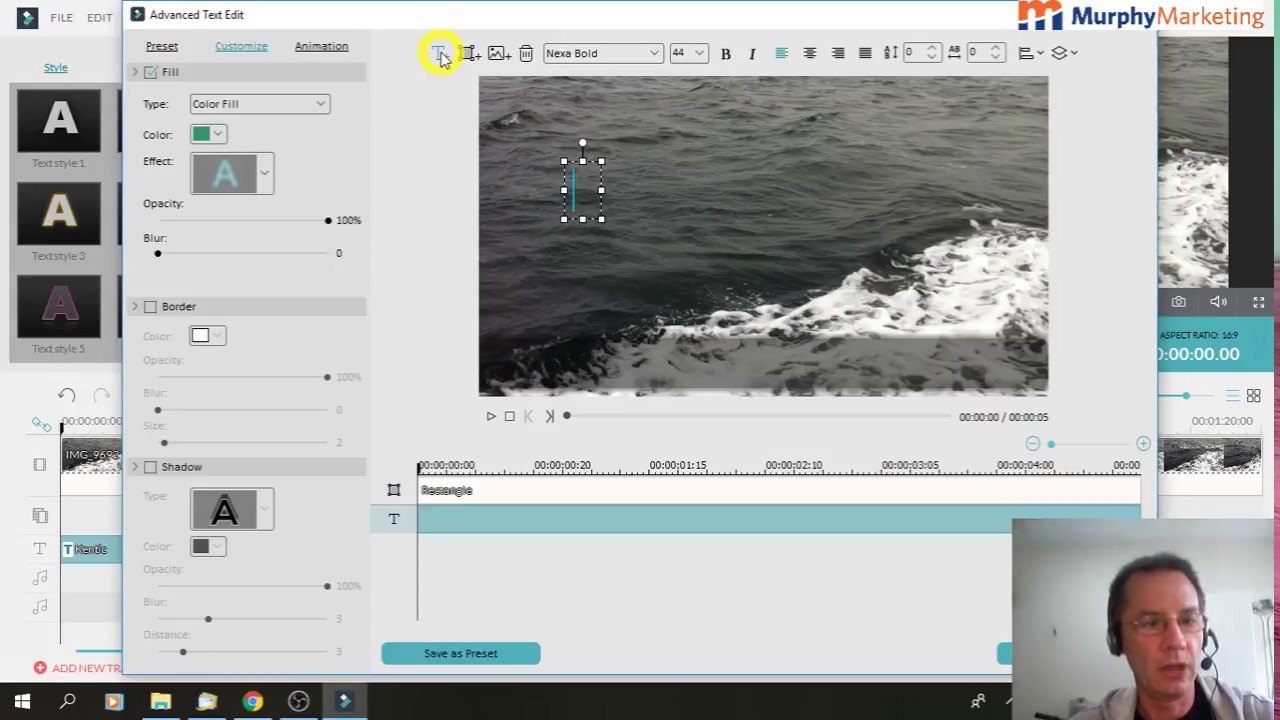1280x720 pixels.
Task: Step to the next frame
Action: click(x=549, y=416)
